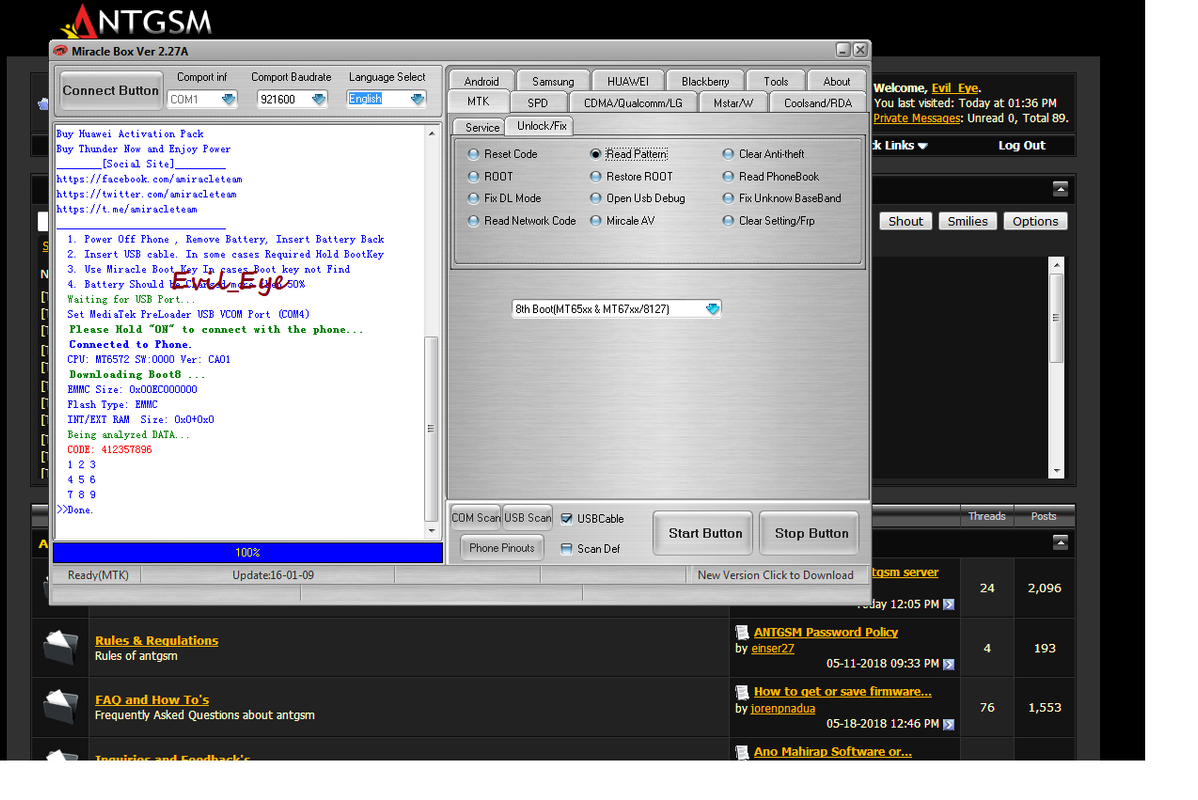Screen dimensions: 1198x800
Task: Click the Connect Button in Miracle Box
Action: tap(111, 91)
